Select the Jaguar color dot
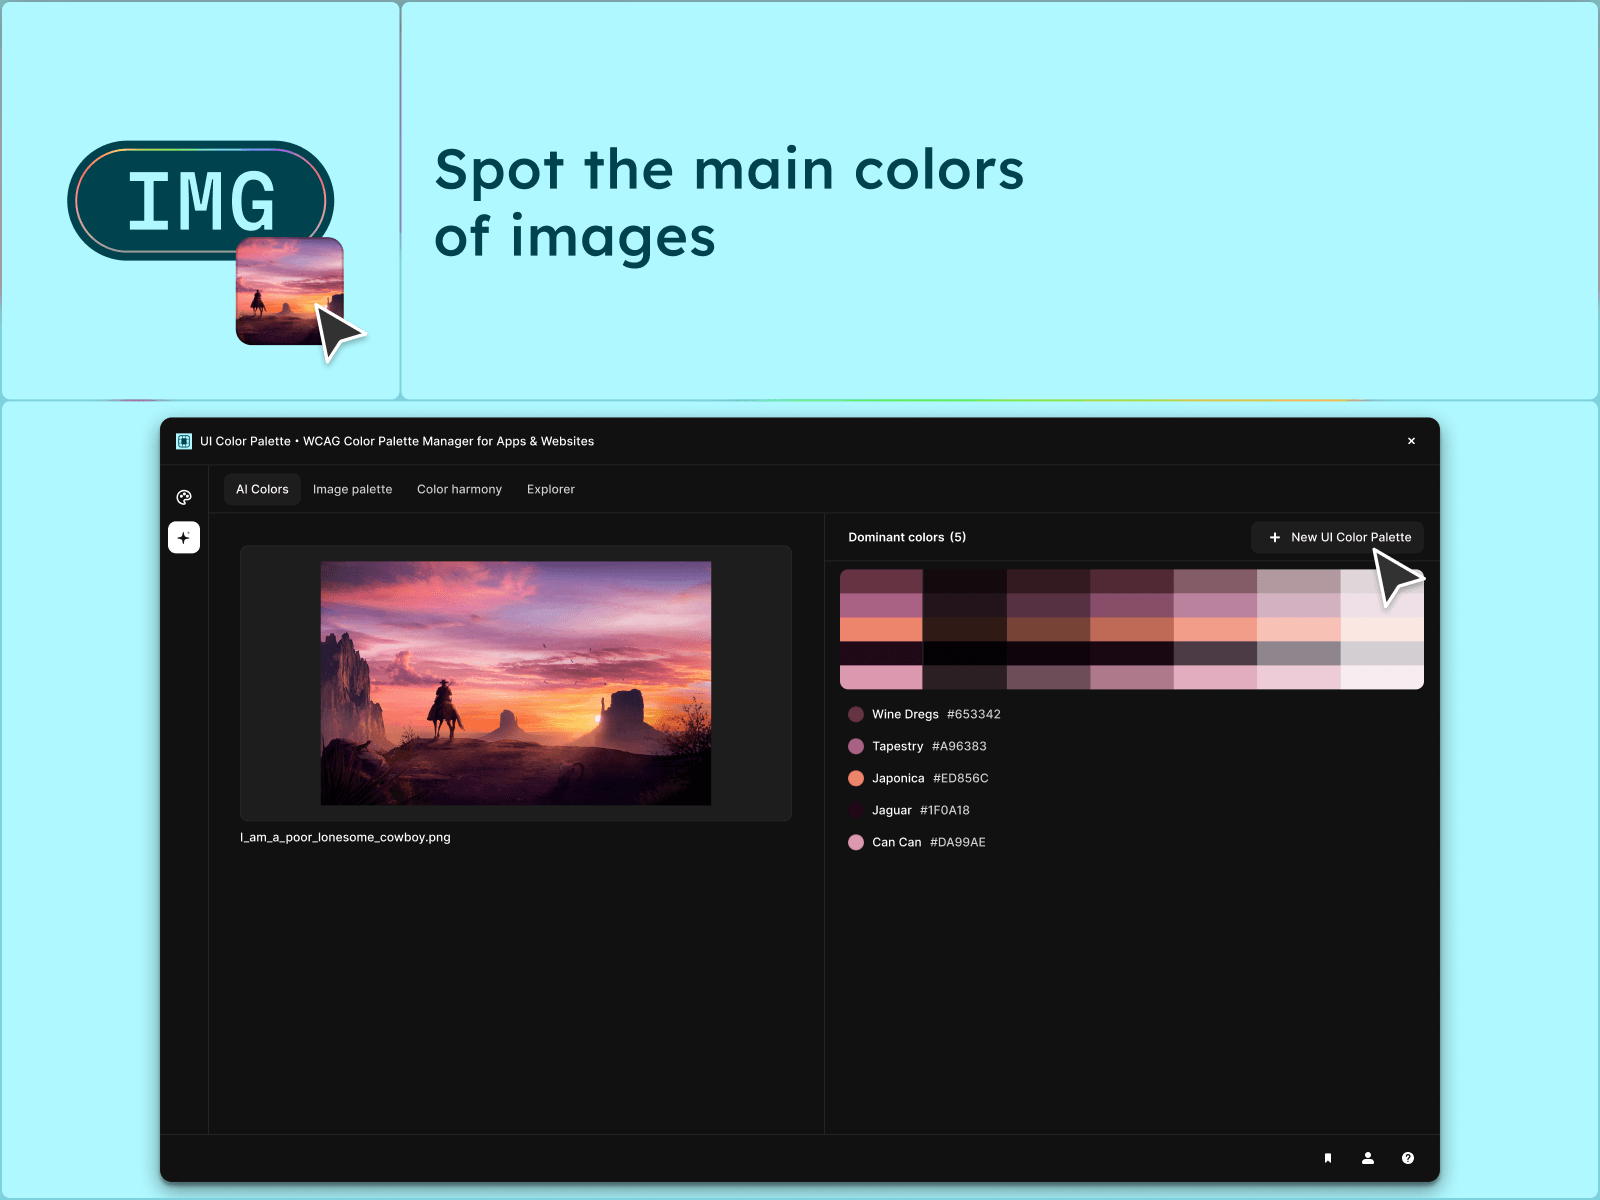 click(856, 810)
